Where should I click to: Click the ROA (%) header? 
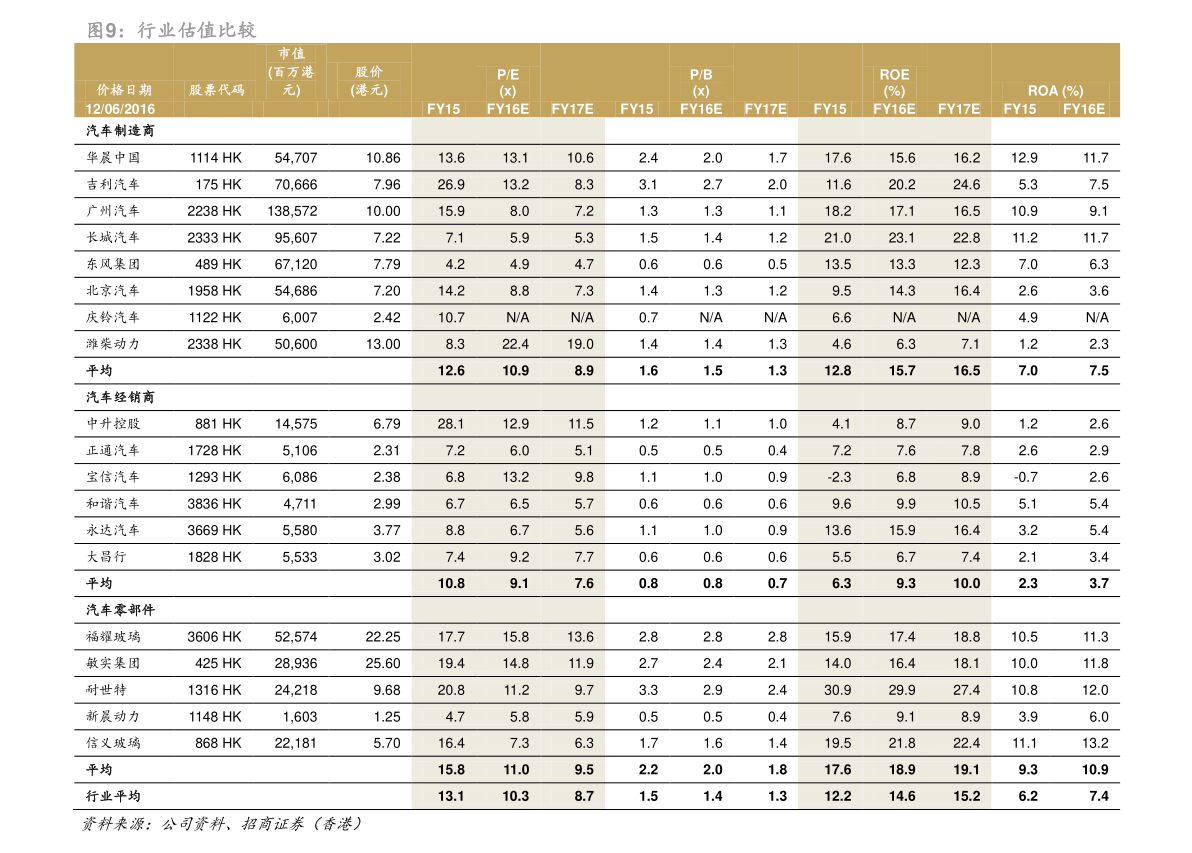(x=1055, y=90)
